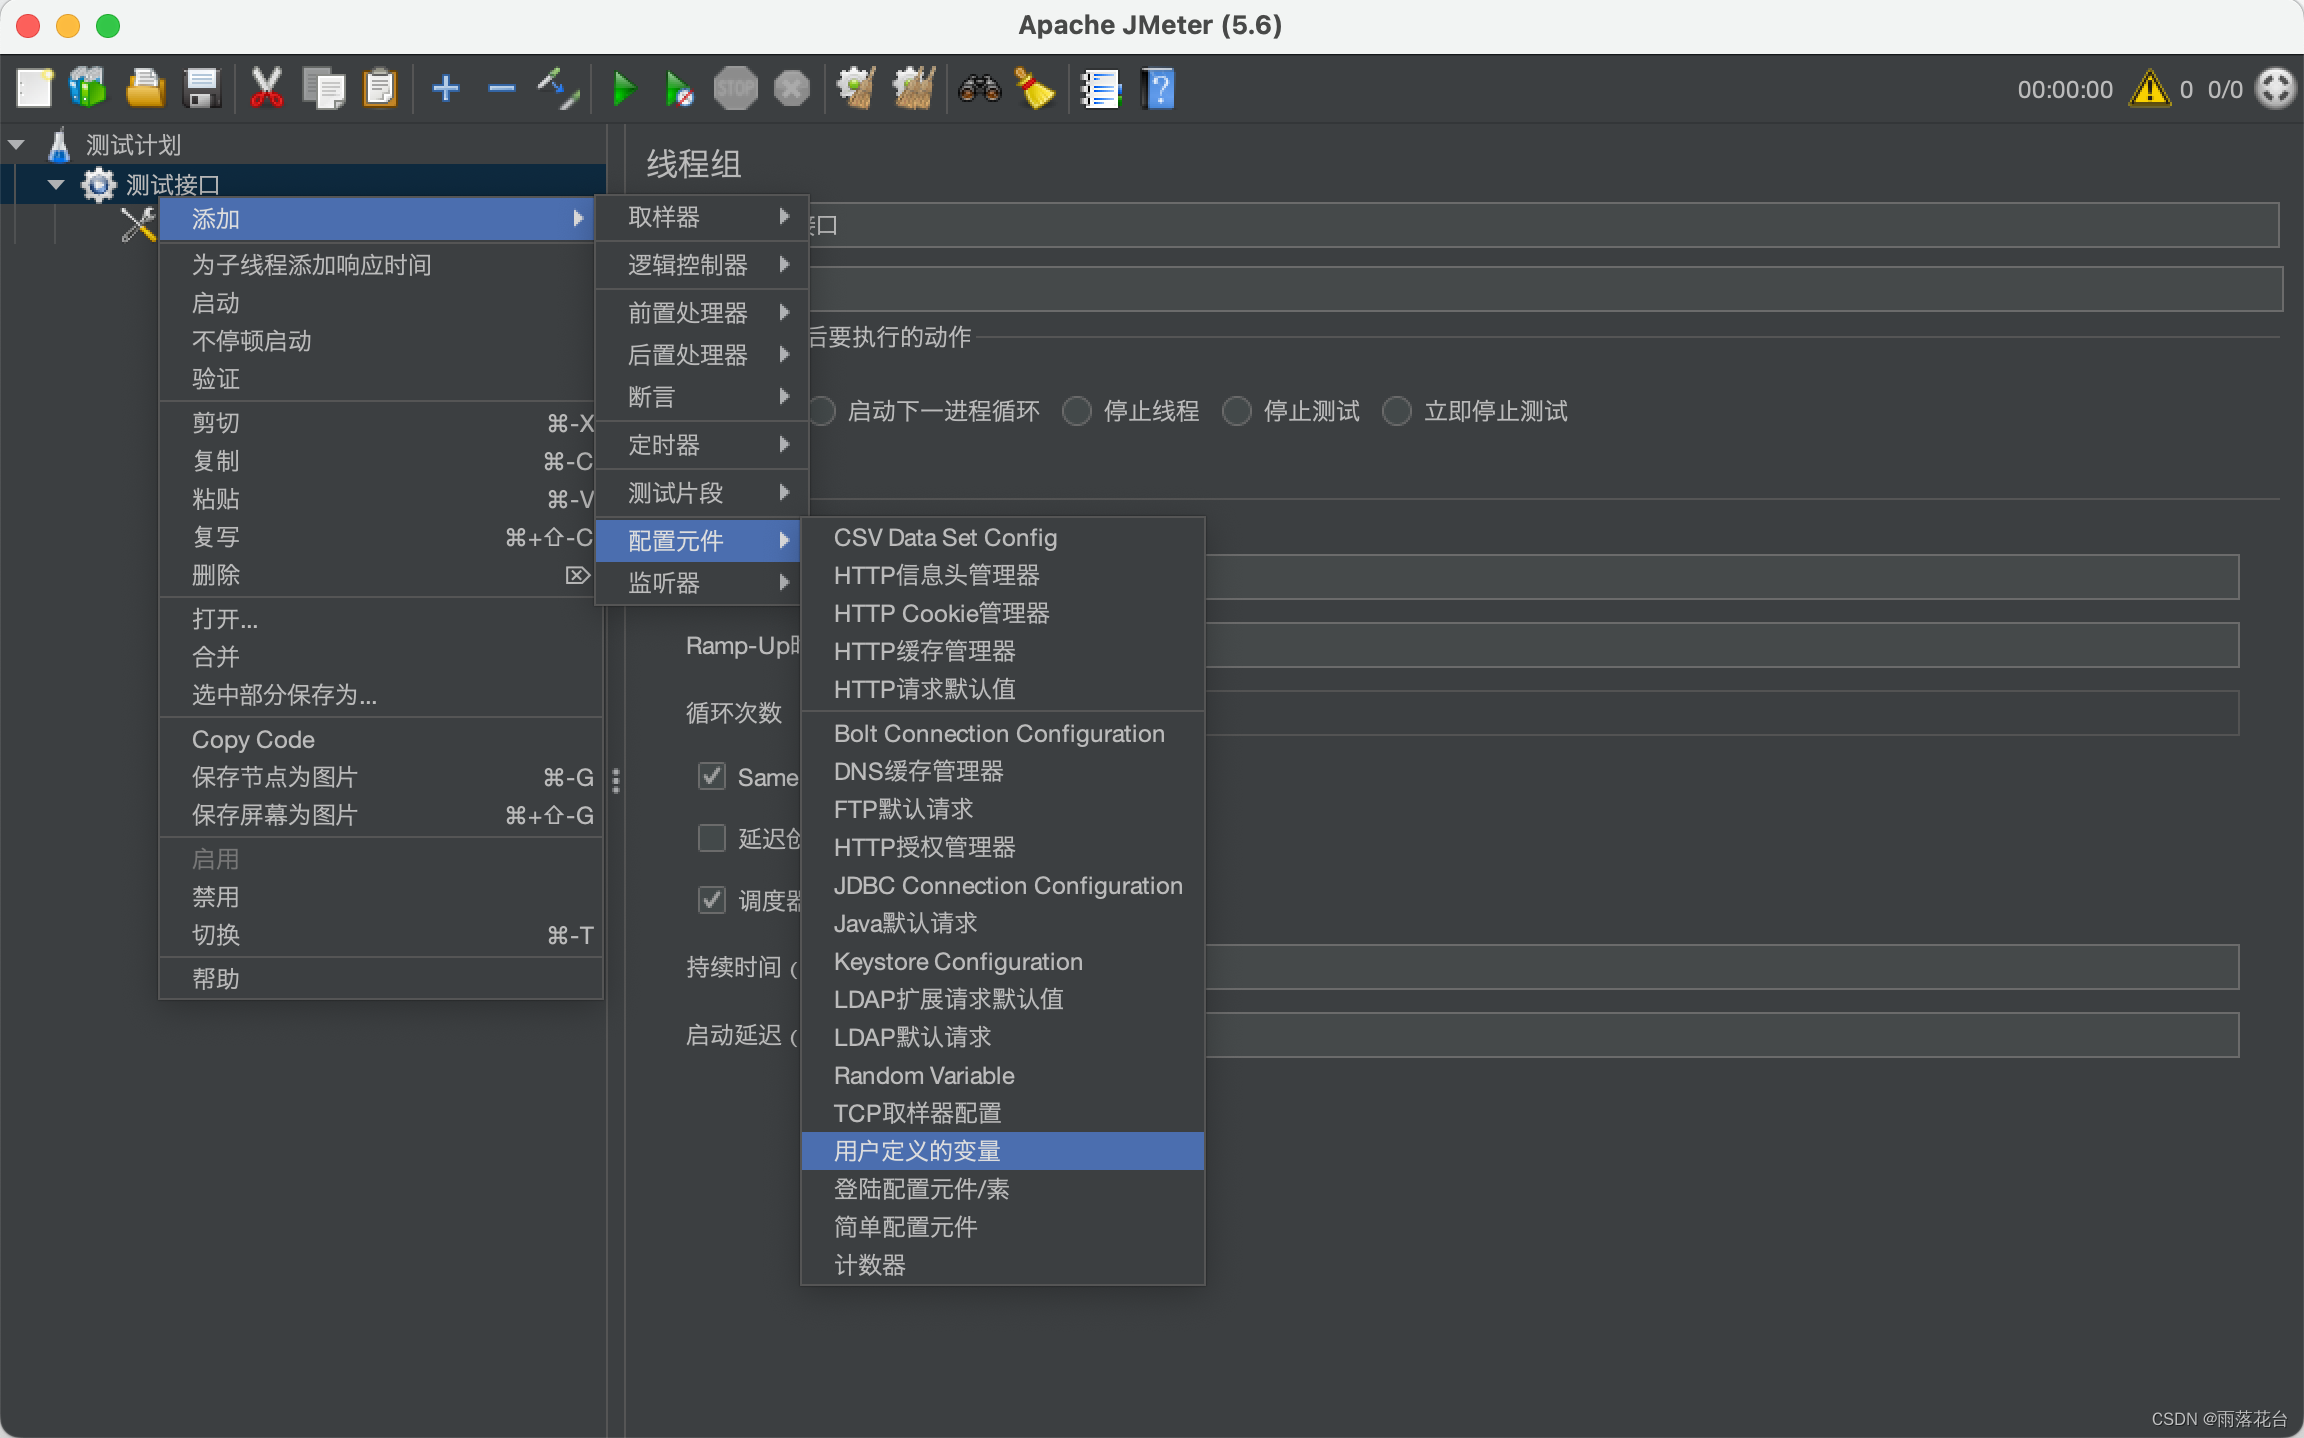2304x1438 pixels.
Task: Click the binoculars Search toolbar icon
Action: pyautogui.click(x=979, y=89)
